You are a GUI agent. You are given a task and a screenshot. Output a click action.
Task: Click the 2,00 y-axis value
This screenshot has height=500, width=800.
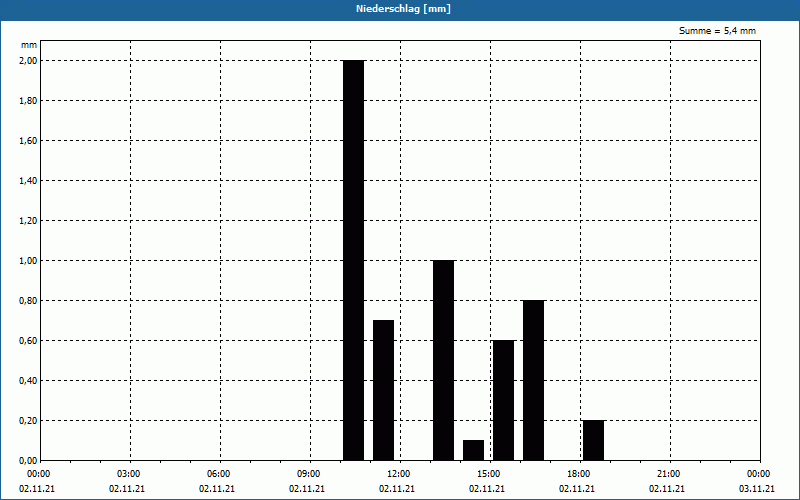pos(28,61)
